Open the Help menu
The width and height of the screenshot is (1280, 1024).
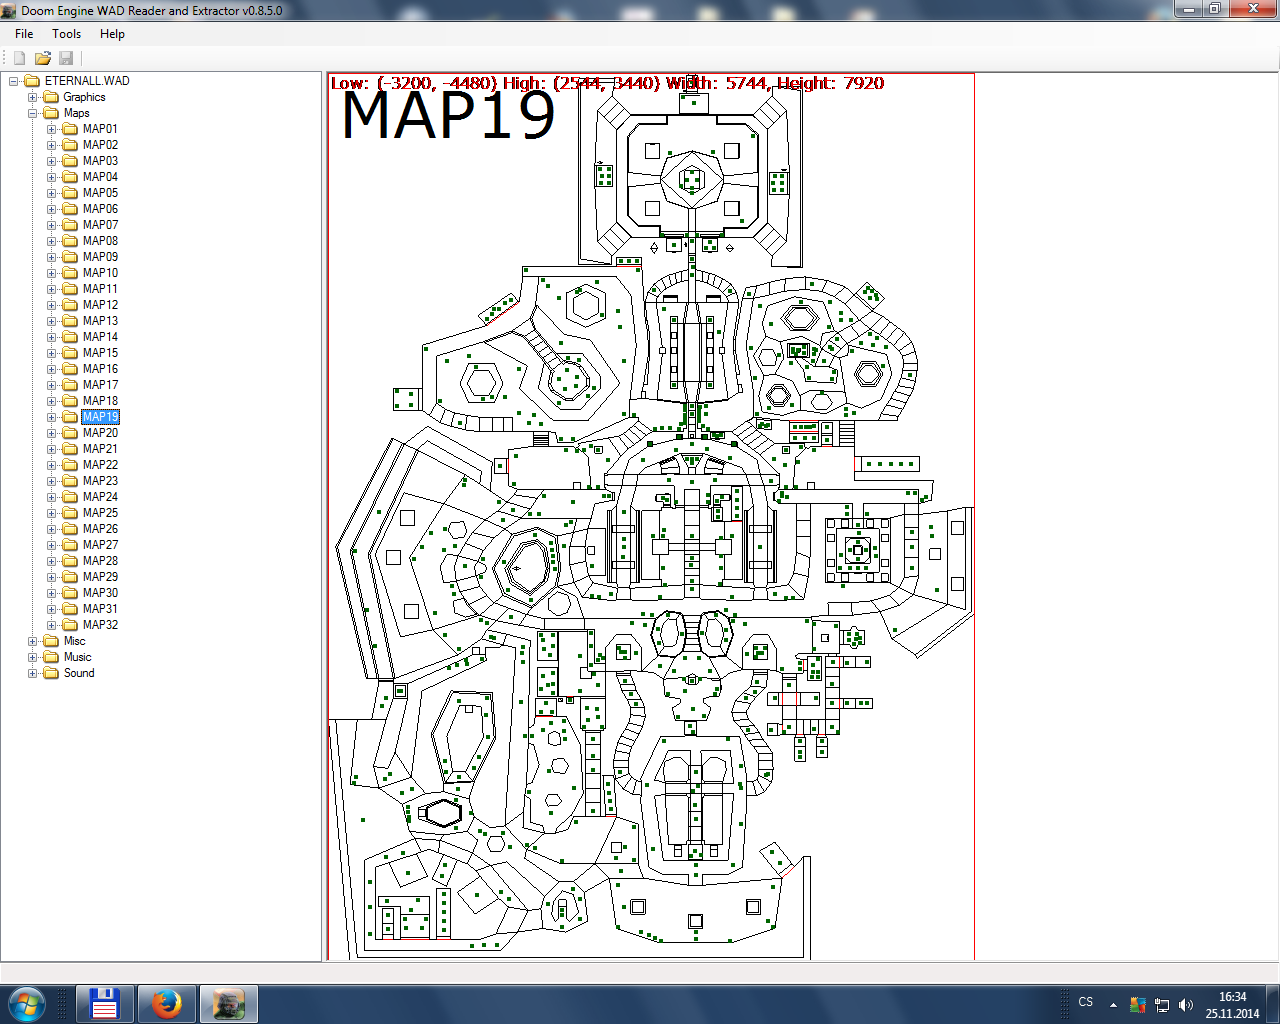112,34
